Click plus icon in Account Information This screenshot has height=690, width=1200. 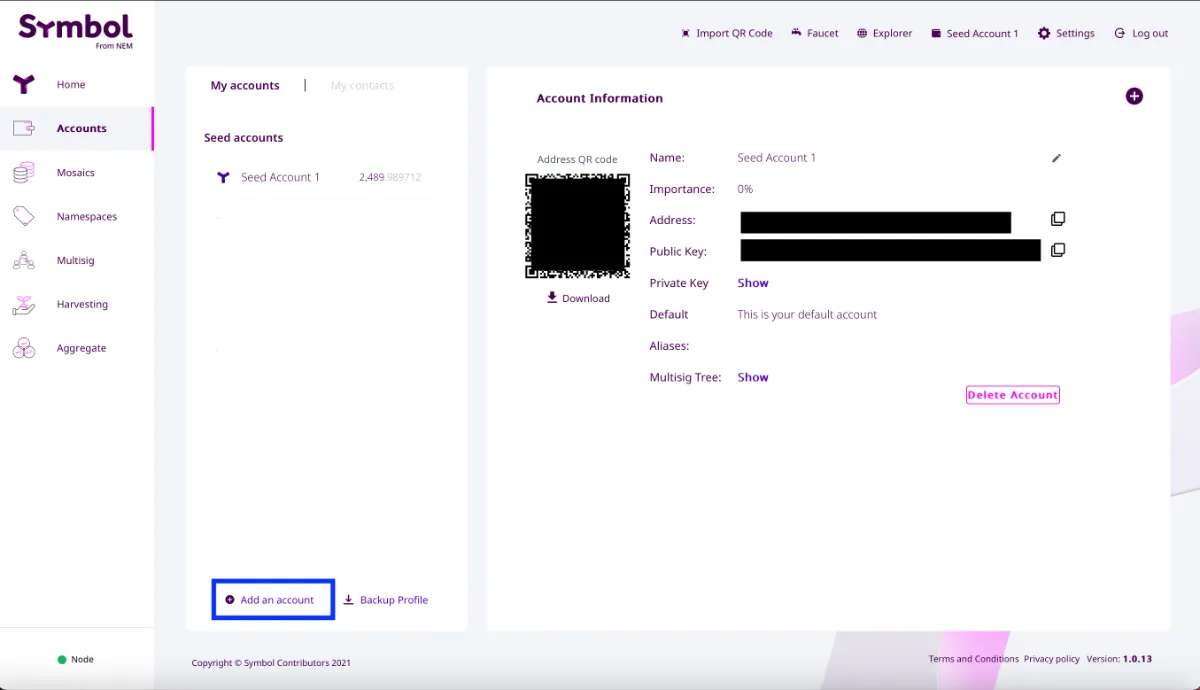point(1134,96)
